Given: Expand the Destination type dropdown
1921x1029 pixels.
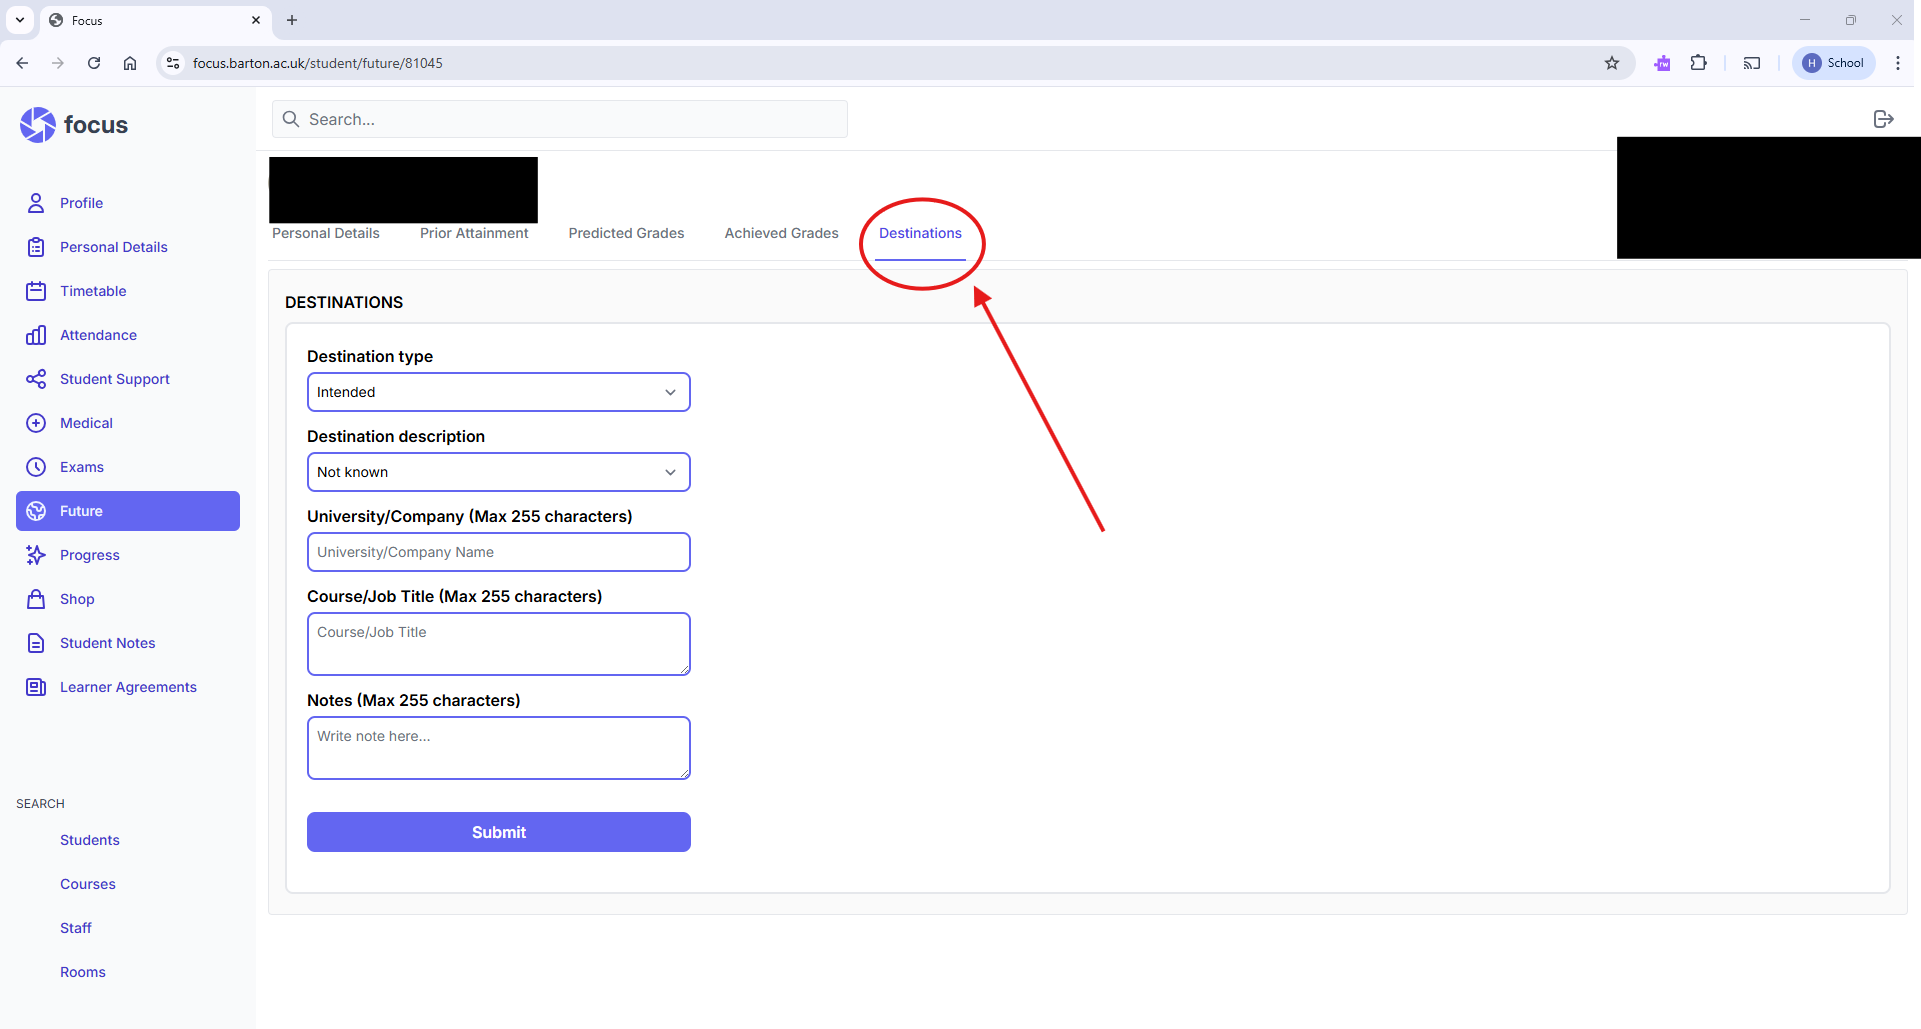Looking at the screenshot, I should (498, 392).
